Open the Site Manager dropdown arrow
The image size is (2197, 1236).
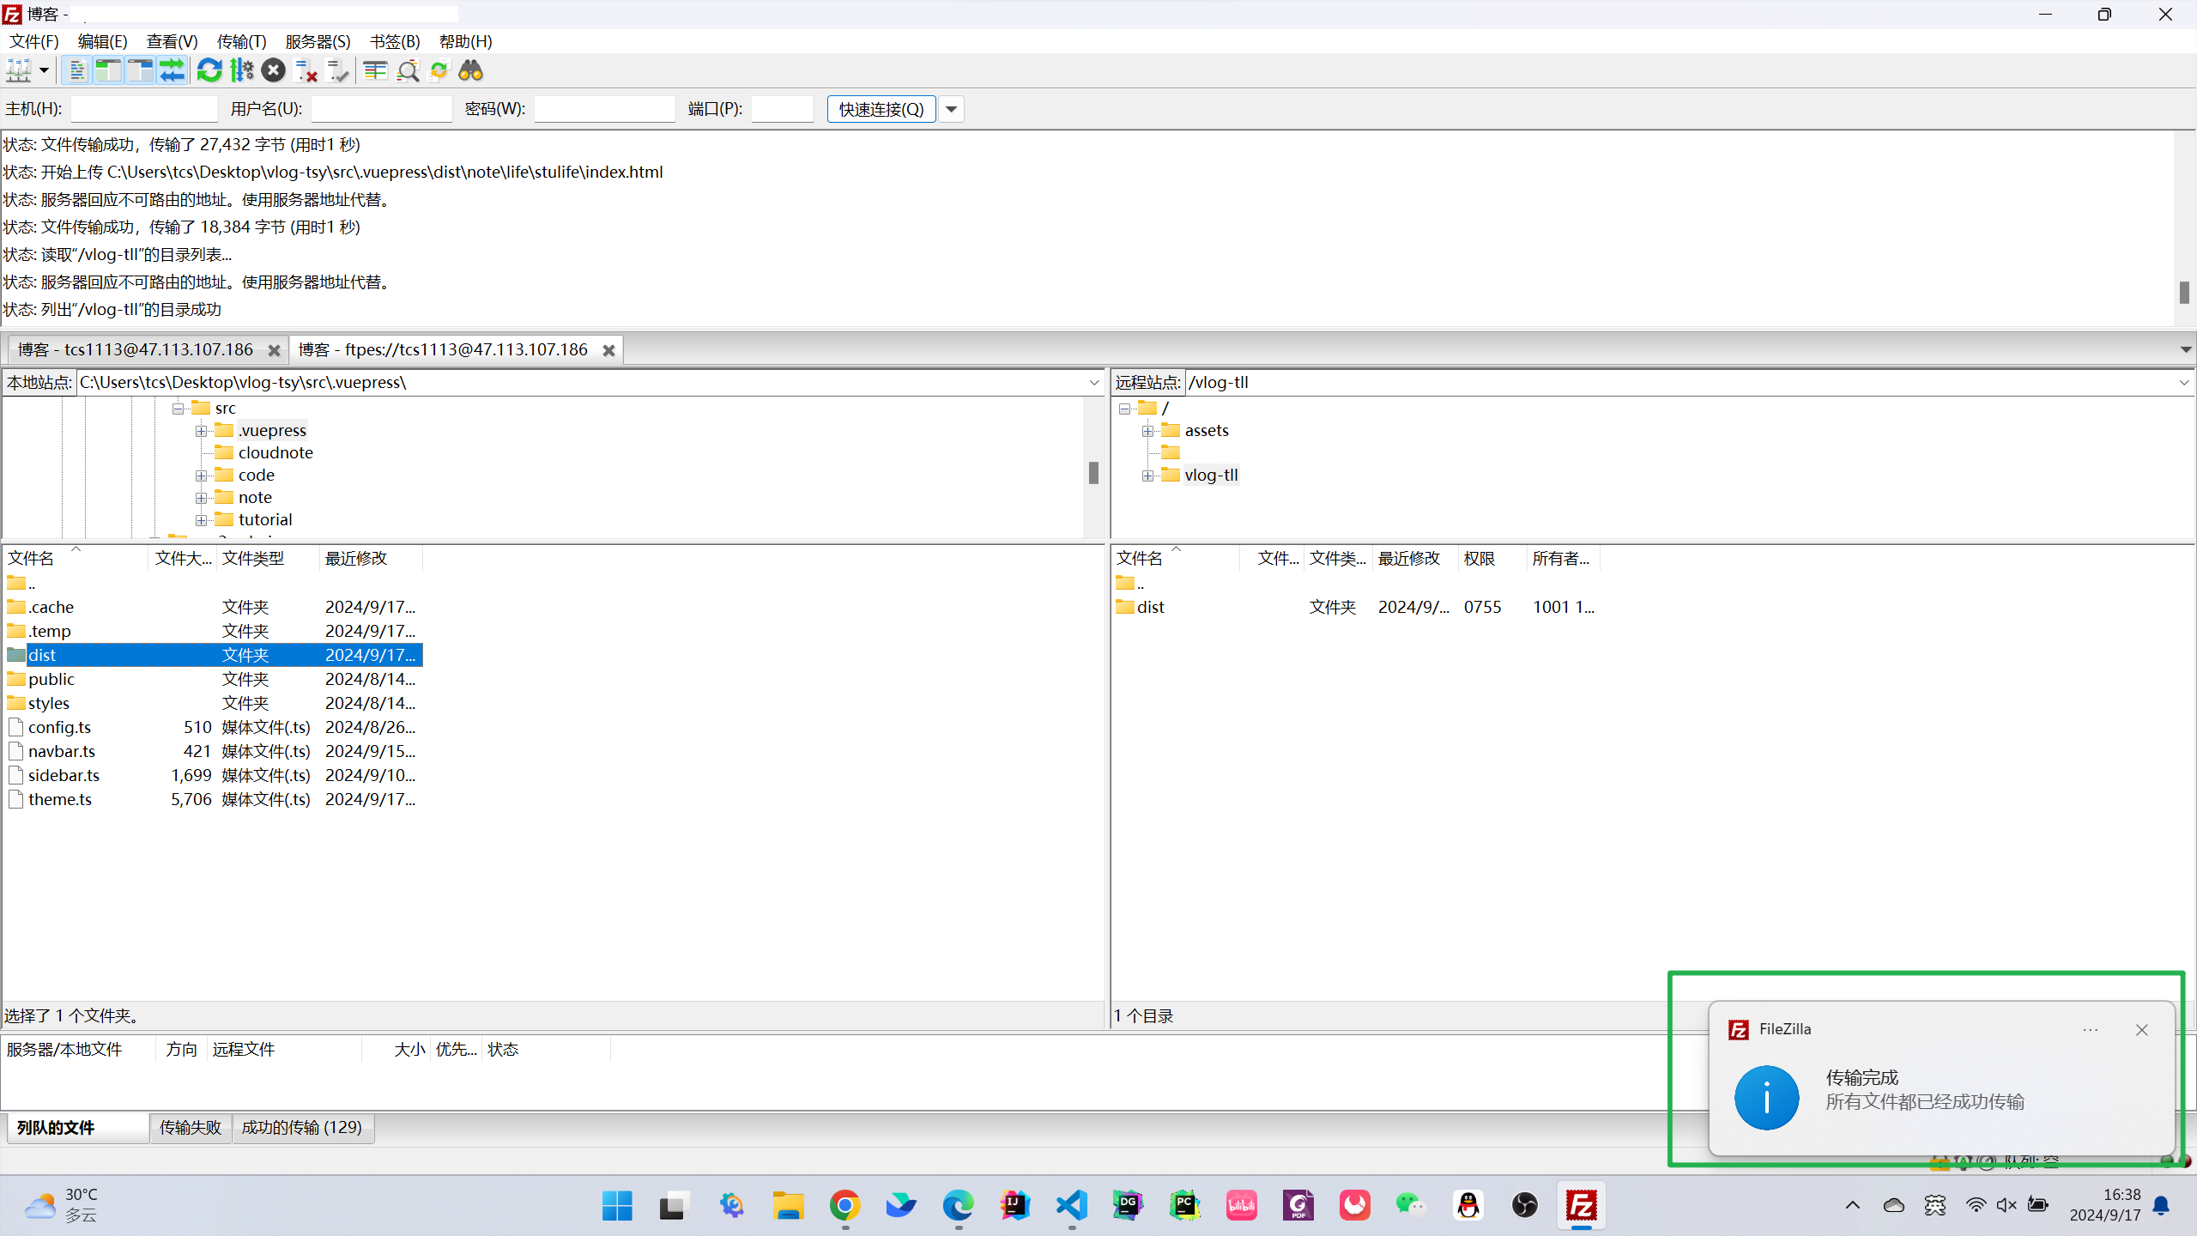tap(44, 70)
